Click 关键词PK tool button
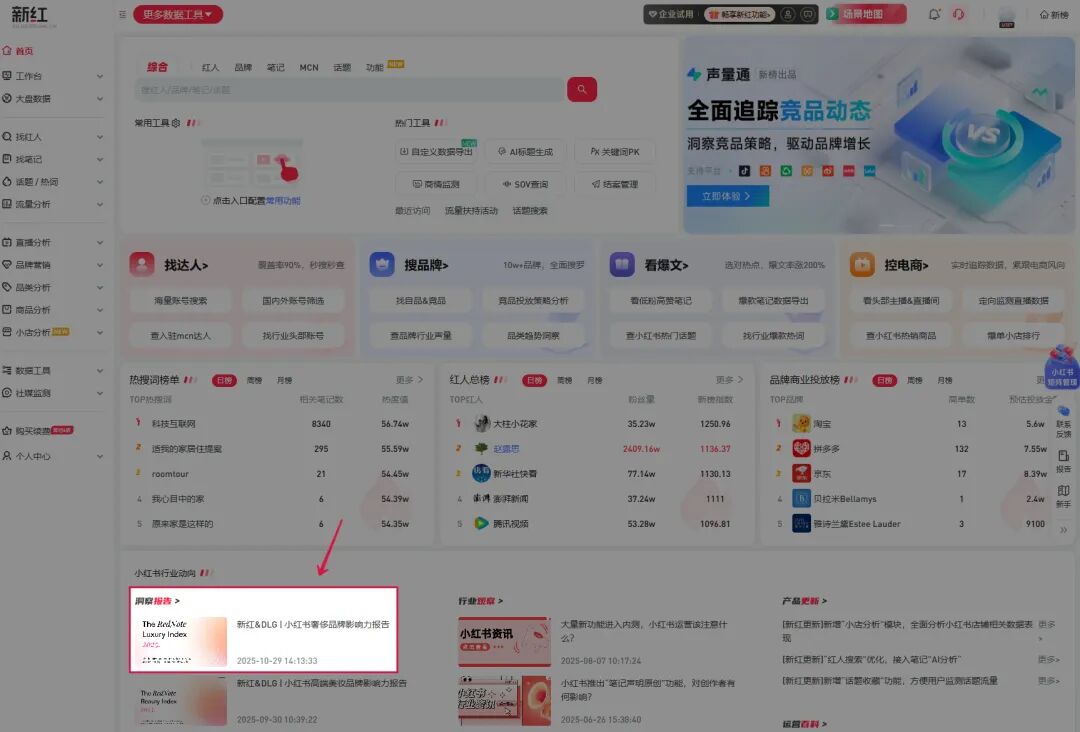The image size is (1080, 732). [x=614, y=151]
